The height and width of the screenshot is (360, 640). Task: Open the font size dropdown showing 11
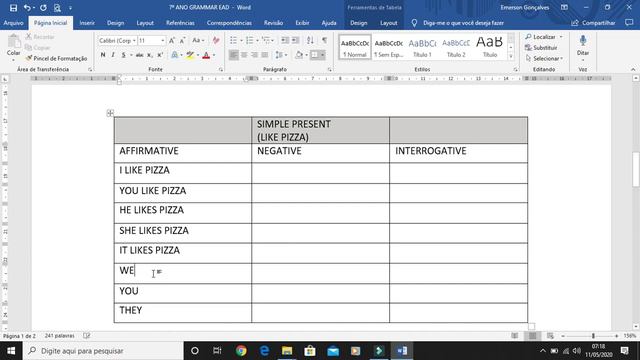pyautogui.click(x=162, y=40)
